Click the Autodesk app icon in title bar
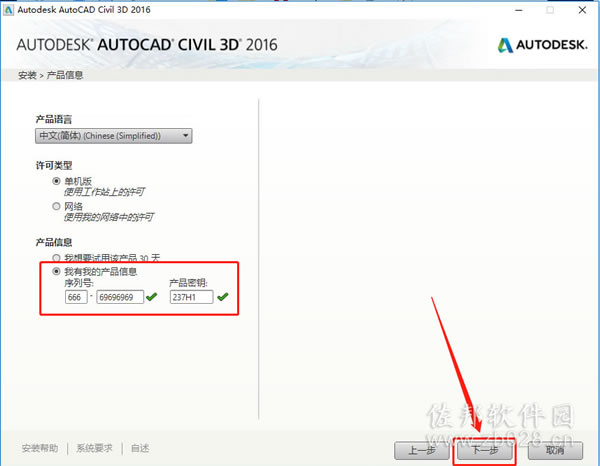Screen dimensions: 600x466 tap(8, 10)
